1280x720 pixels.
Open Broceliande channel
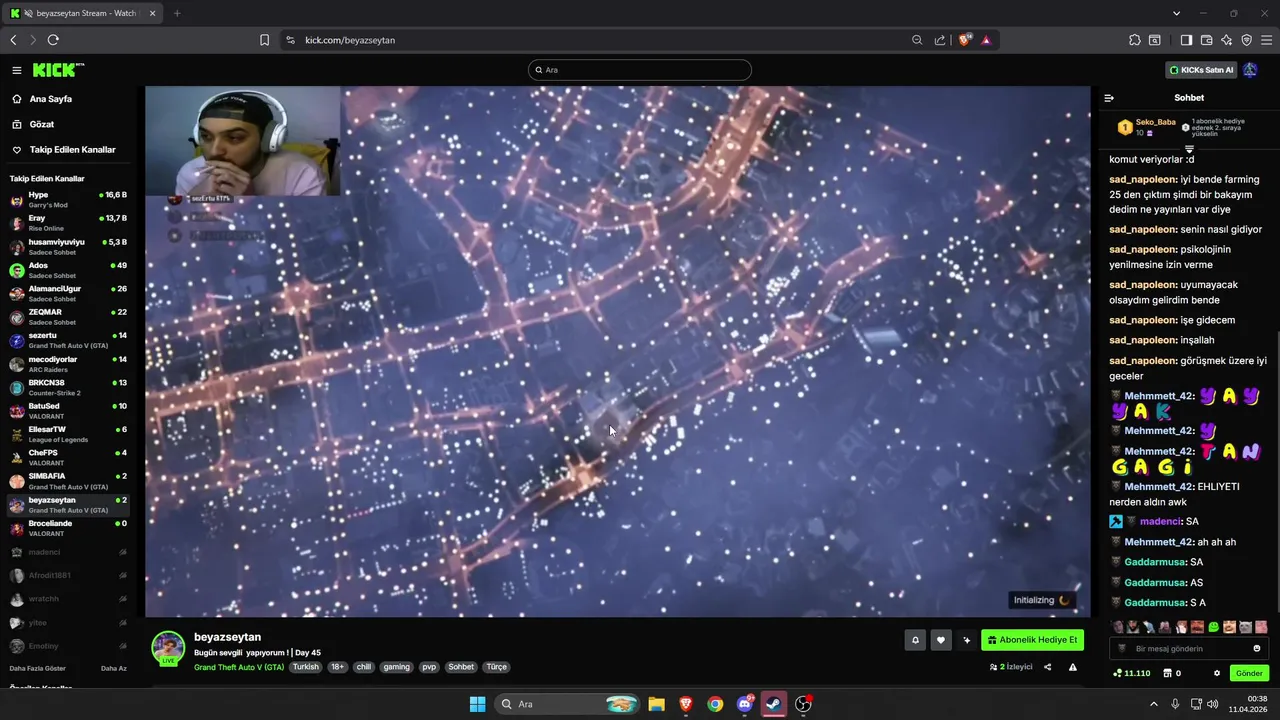(68, 528)
